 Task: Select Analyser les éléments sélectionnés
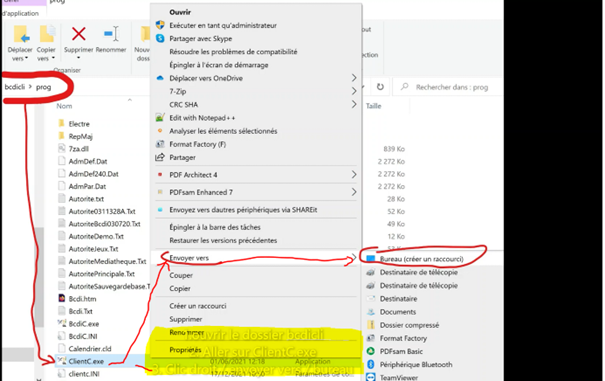pyautogui.click(x=223, y=131)
